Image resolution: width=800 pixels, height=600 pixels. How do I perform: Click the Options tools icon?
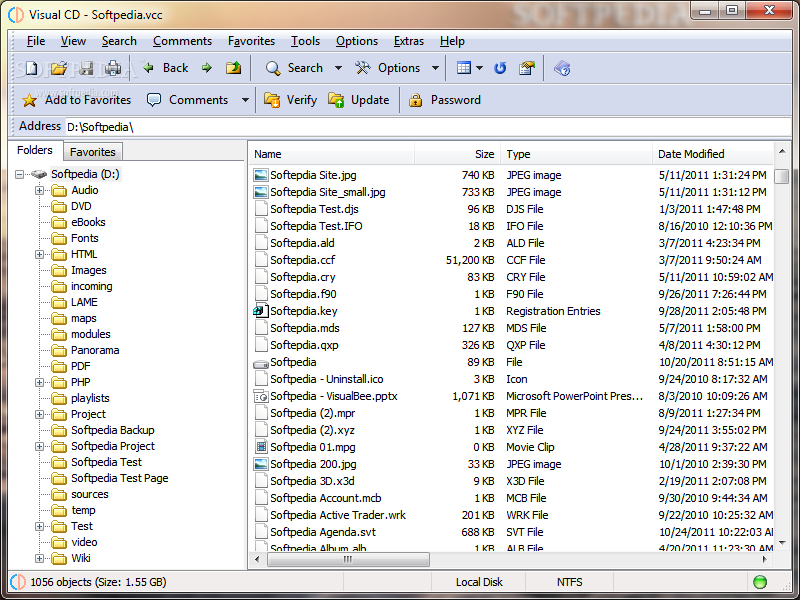[x=363, y=68]
